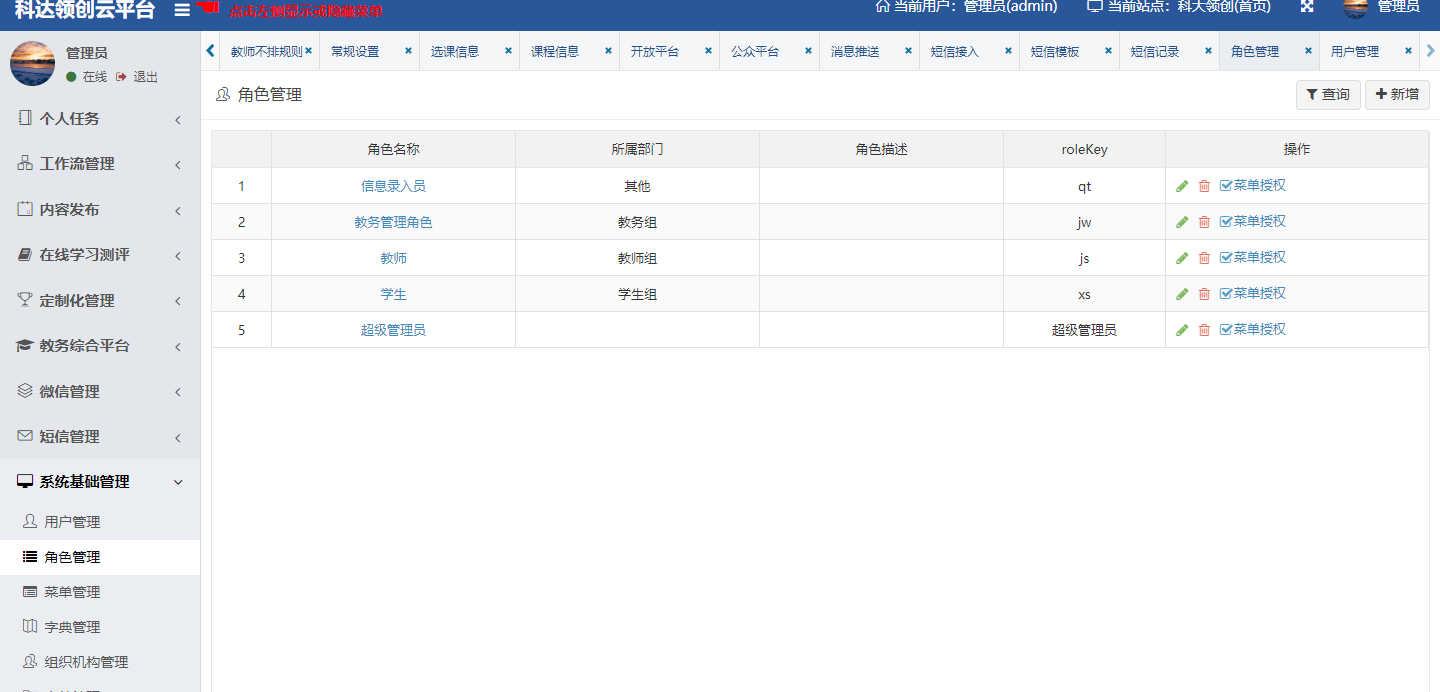The image size is (1440, 692).
Task: Open the admin avatar in top right
Action: [1355, 7]
